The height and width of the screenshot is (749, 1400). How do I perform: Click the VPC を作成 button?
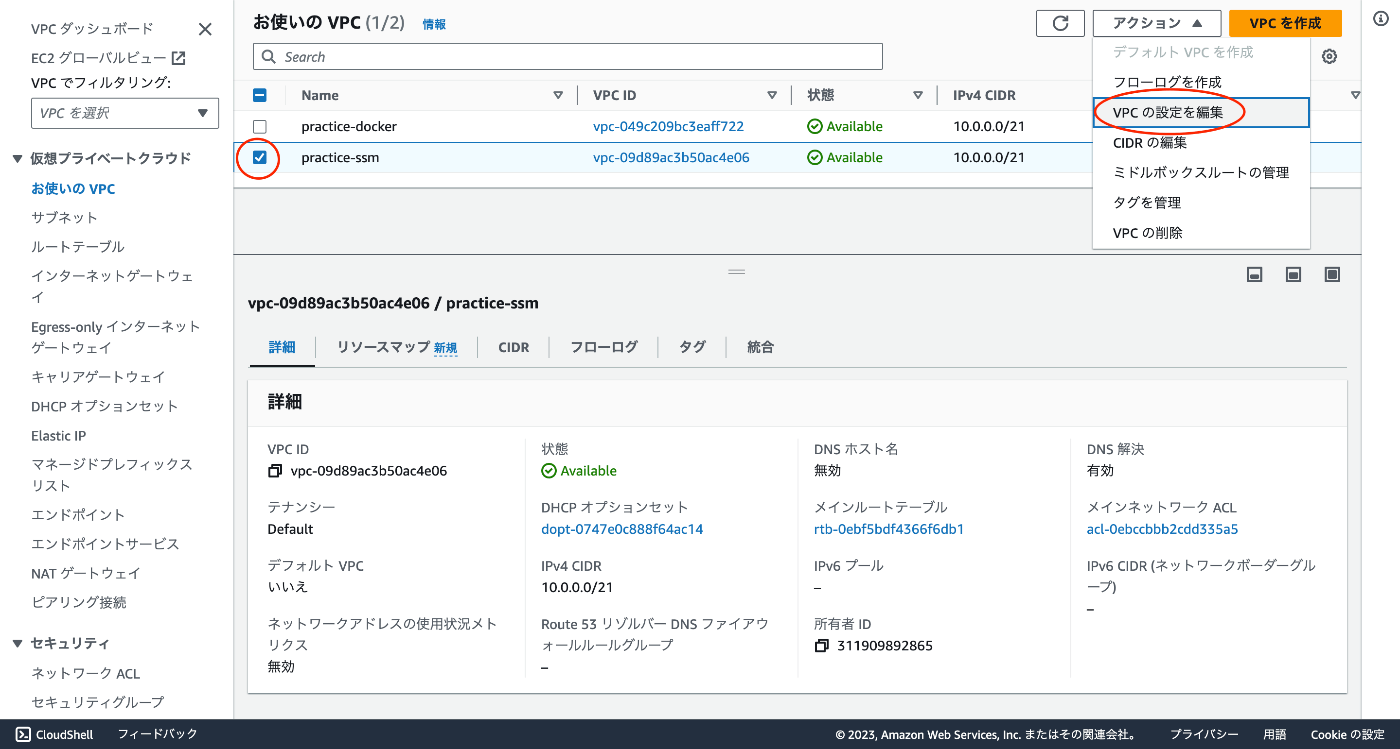tap(1285, 23)
